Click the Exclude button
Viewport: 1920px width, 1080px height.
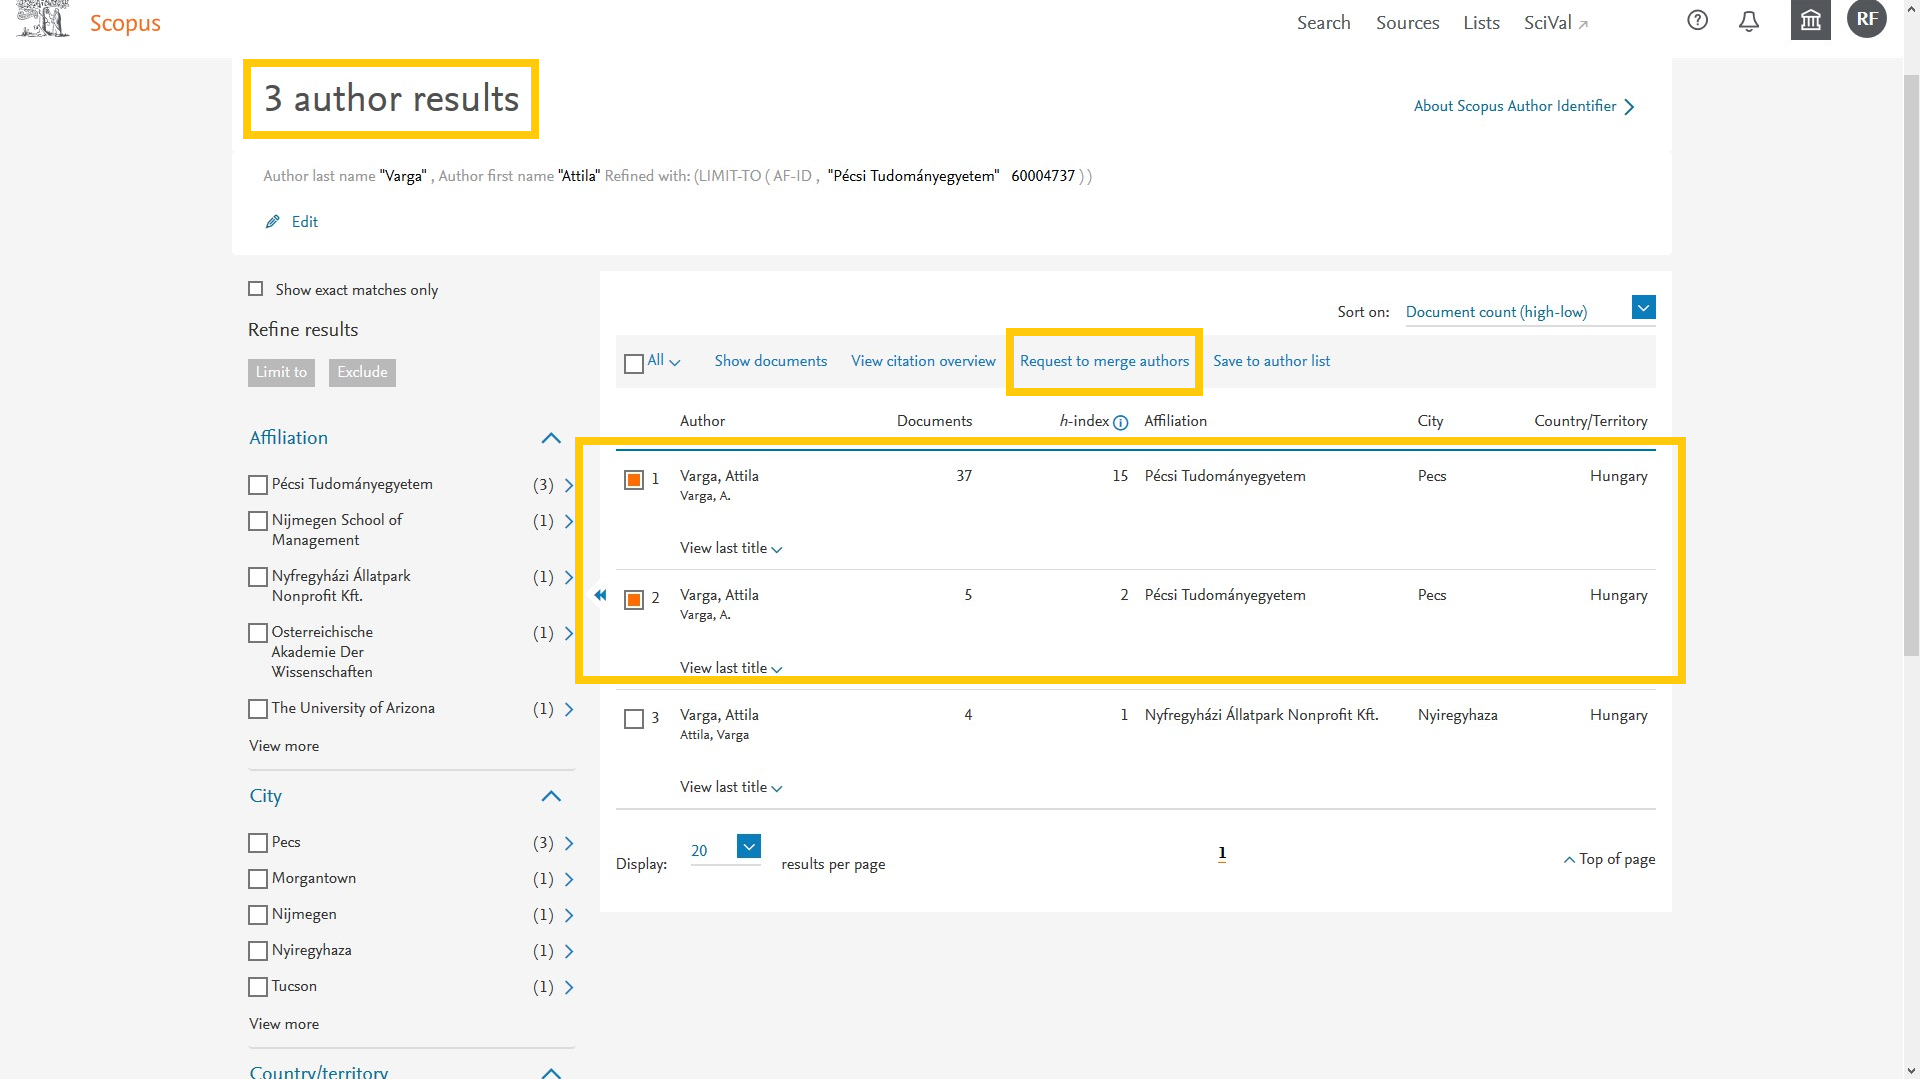(x=362, y=372)
